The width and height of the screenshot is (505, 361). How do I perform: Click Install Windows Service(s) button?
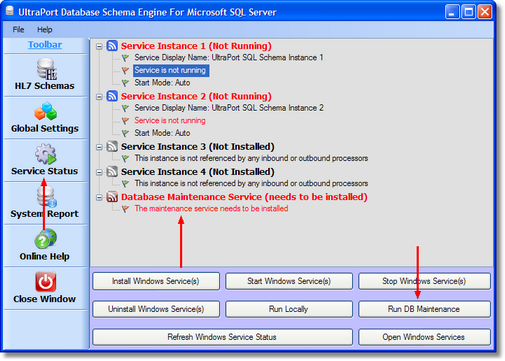coord(156,281)
